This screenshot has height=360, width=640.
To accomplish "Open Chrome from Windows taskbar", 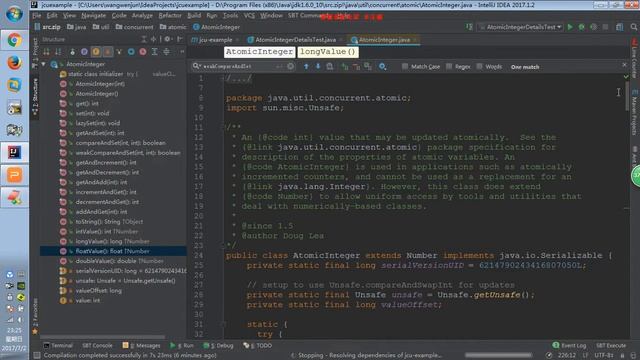I will [14, 40].
